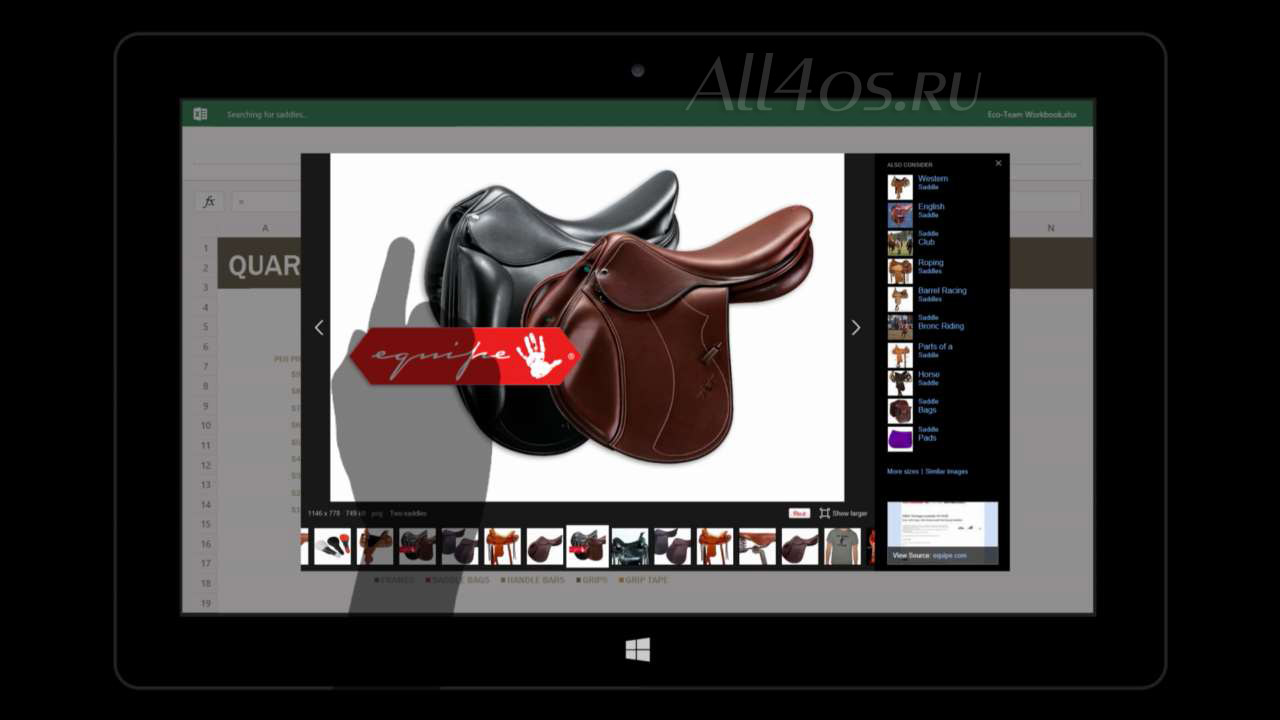Select the purple Saddle Pads thumbnail
1280x720 pixels.
(900, 439)
